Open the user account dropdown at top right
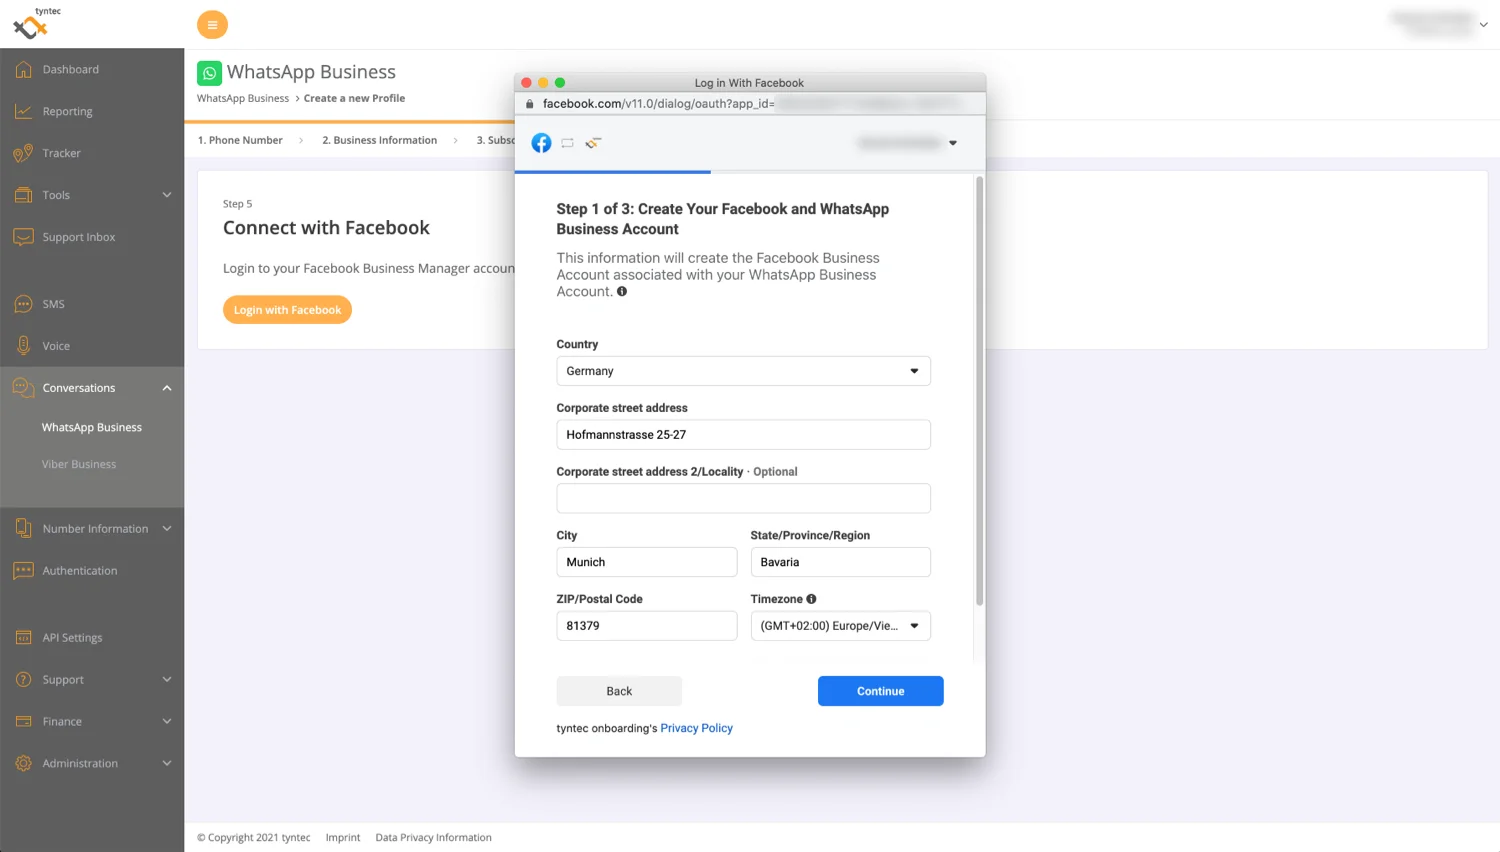The width and height of the screenshot is (1500, 852). (x=1439, y=24)
